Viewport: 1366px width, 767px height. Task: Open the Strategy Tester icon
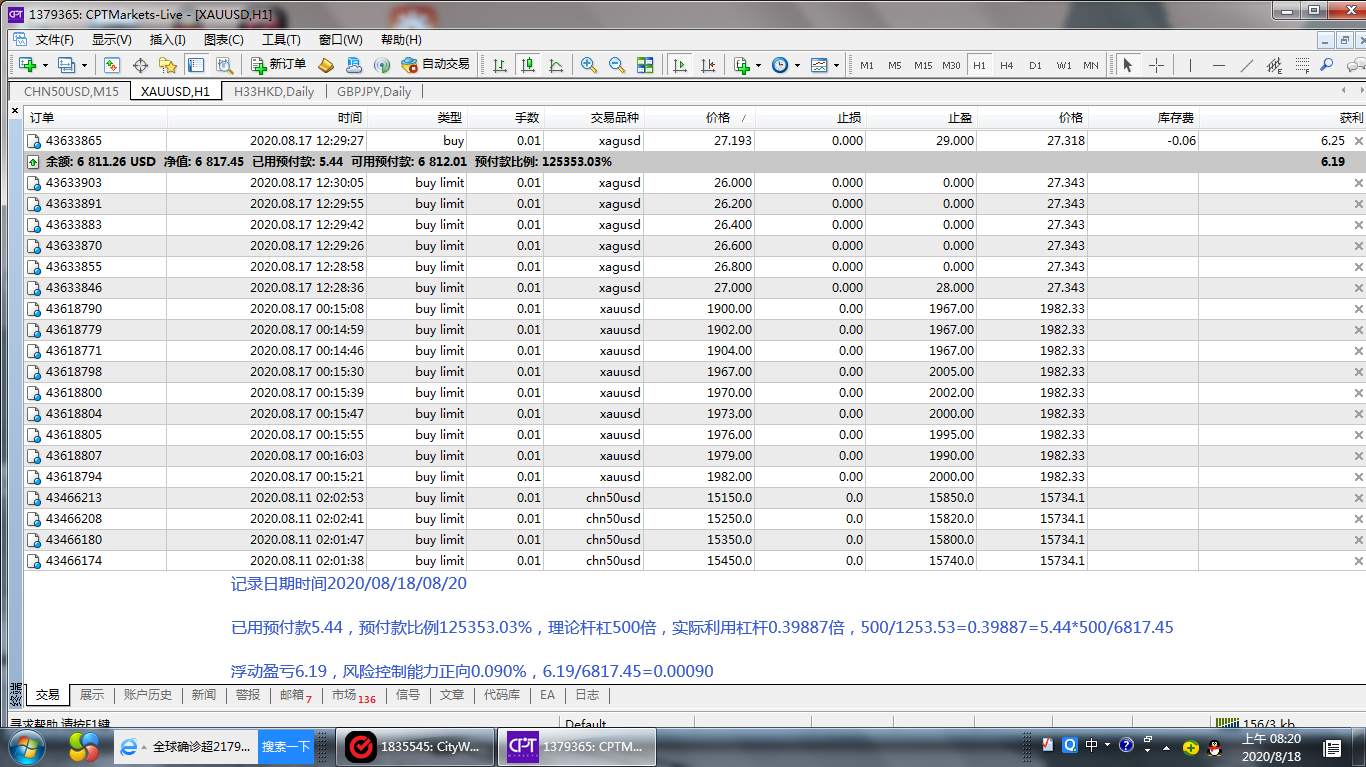click(x=224, y=65)
